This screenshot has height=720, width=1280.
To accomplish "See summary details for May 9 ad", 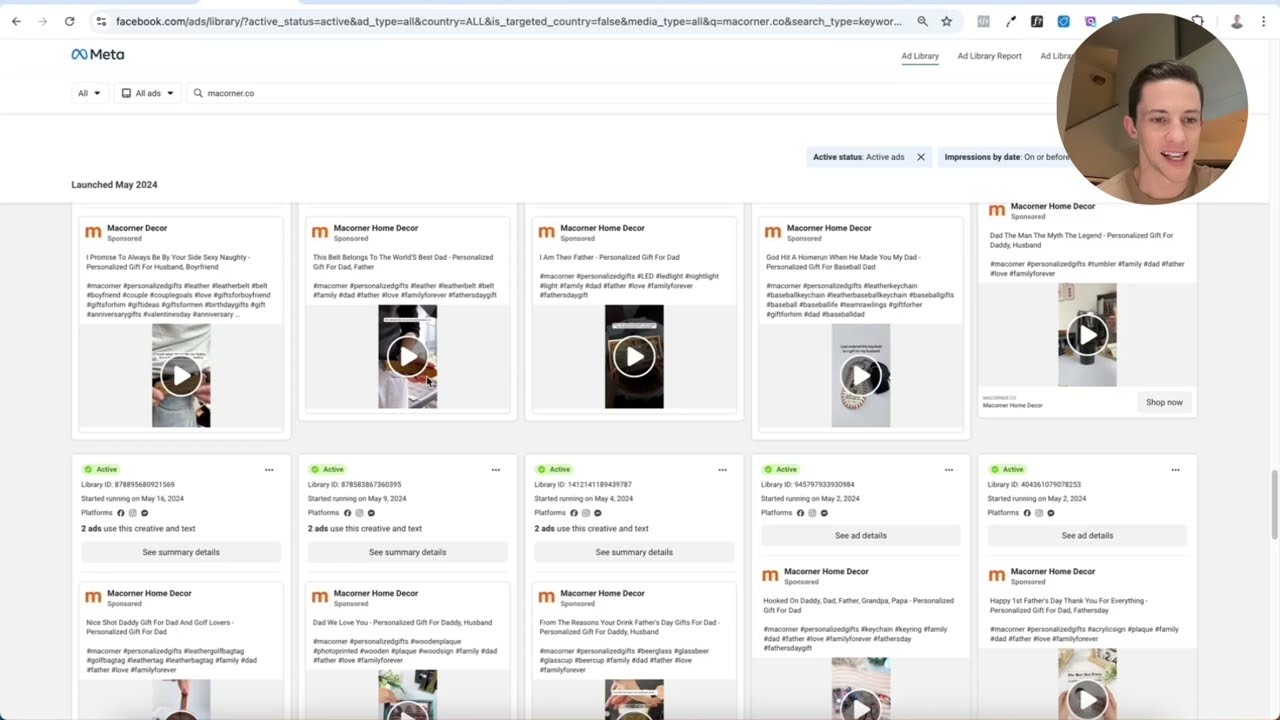I will click(x=407, y=552).
